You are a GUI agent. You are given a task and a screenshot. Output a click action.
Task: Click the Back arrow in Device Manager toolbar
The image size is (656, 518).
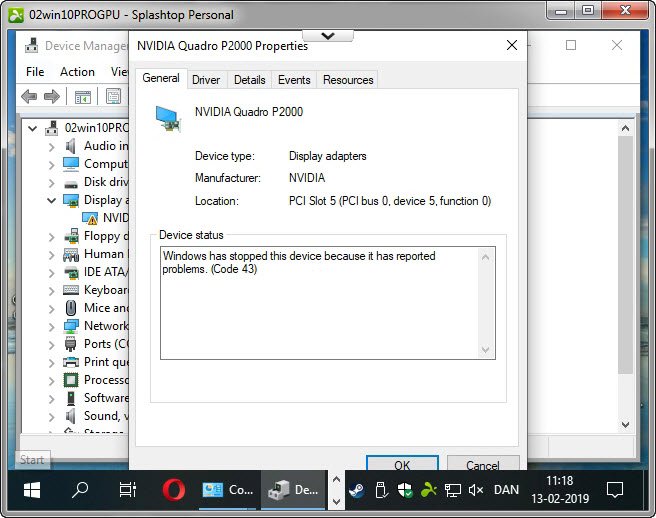(29, 97)
